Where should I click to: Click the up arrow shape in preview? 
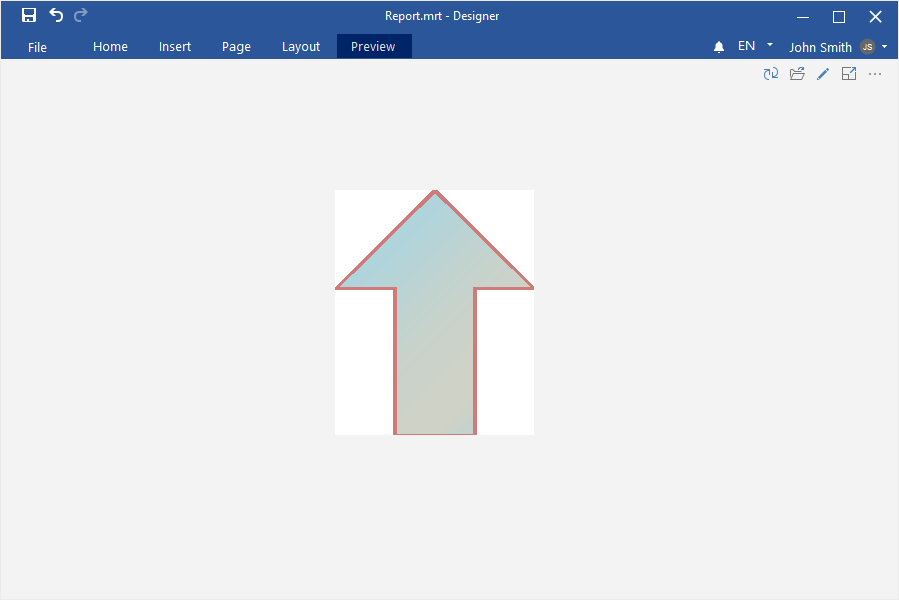pos(435,320)
